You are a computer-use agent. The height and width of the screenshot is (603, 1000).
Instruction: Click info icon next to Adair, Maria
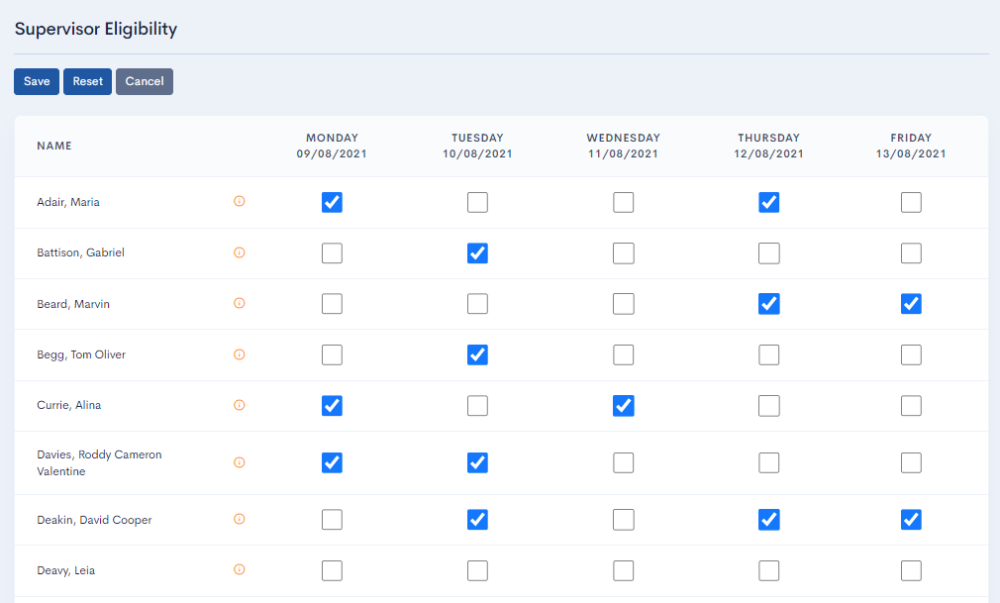point(239,201)
